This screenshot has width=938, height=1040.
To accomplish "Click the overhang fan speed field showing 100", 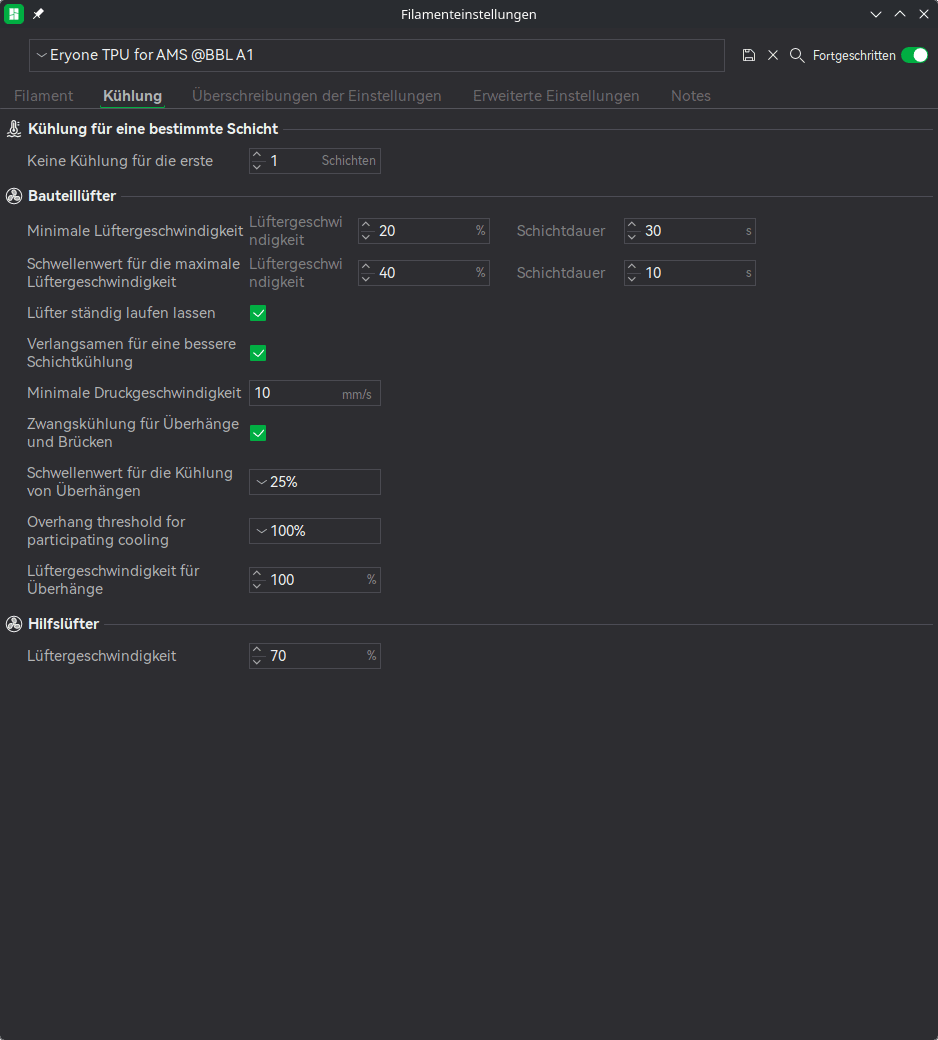I will coord(314,580).
